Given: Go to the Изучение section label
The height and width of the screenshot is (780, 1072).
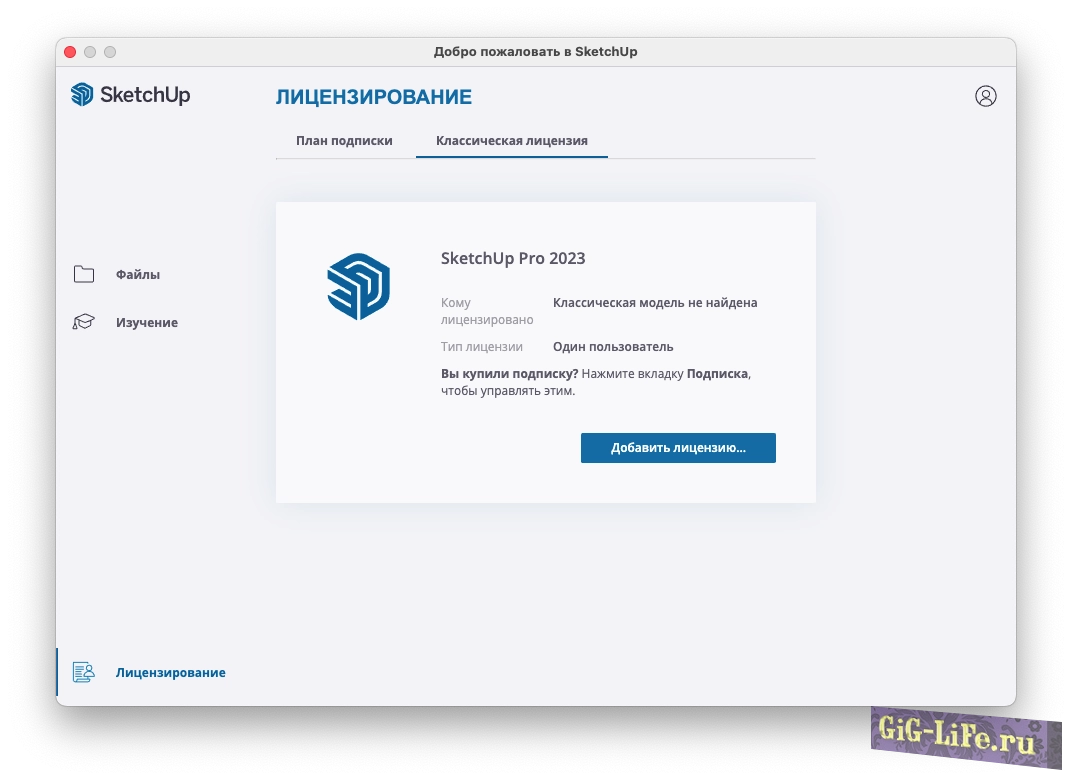Looking at the screenshot, I should [x=147, y=323].
